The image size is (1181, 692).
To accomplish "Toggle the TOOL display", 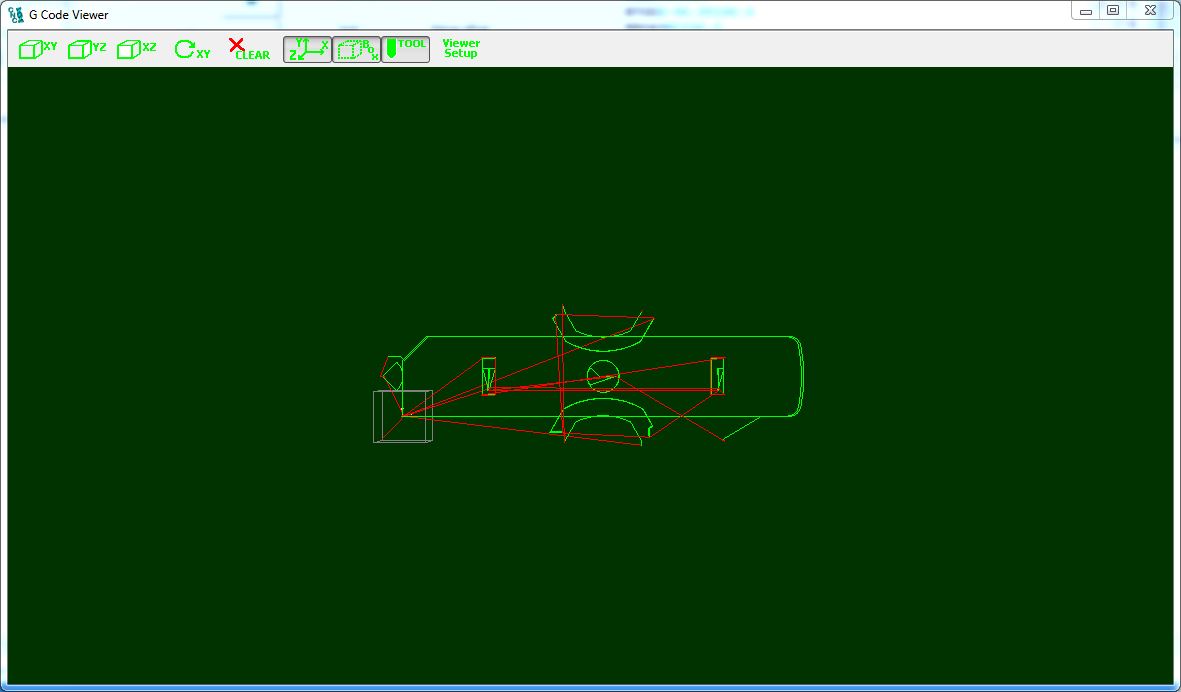I will coord(406,49).
